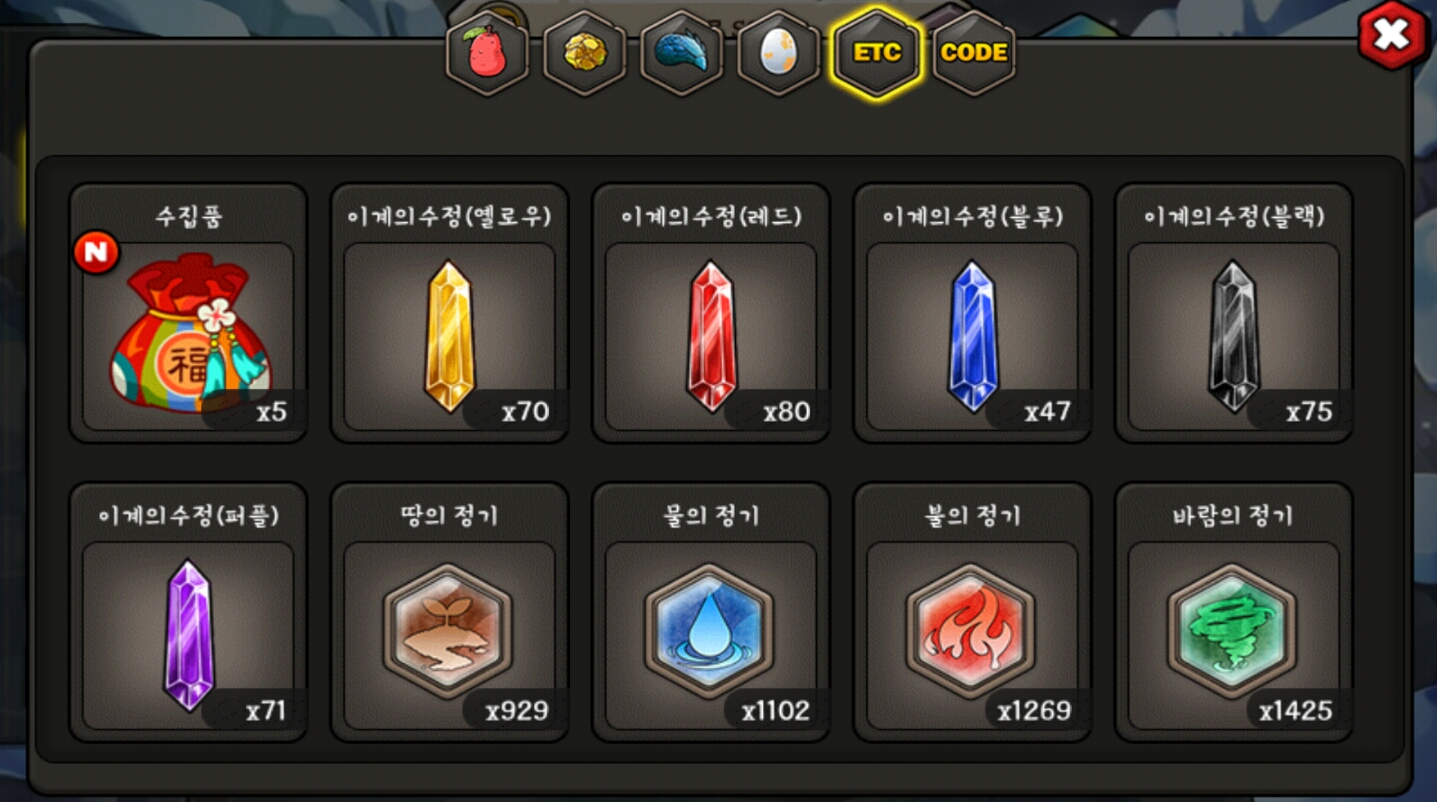Image resolution: width=1437 pixels, height=802 pixels.
Task: Choose the fire essence flame icon
Action: (x=973, y=630)
